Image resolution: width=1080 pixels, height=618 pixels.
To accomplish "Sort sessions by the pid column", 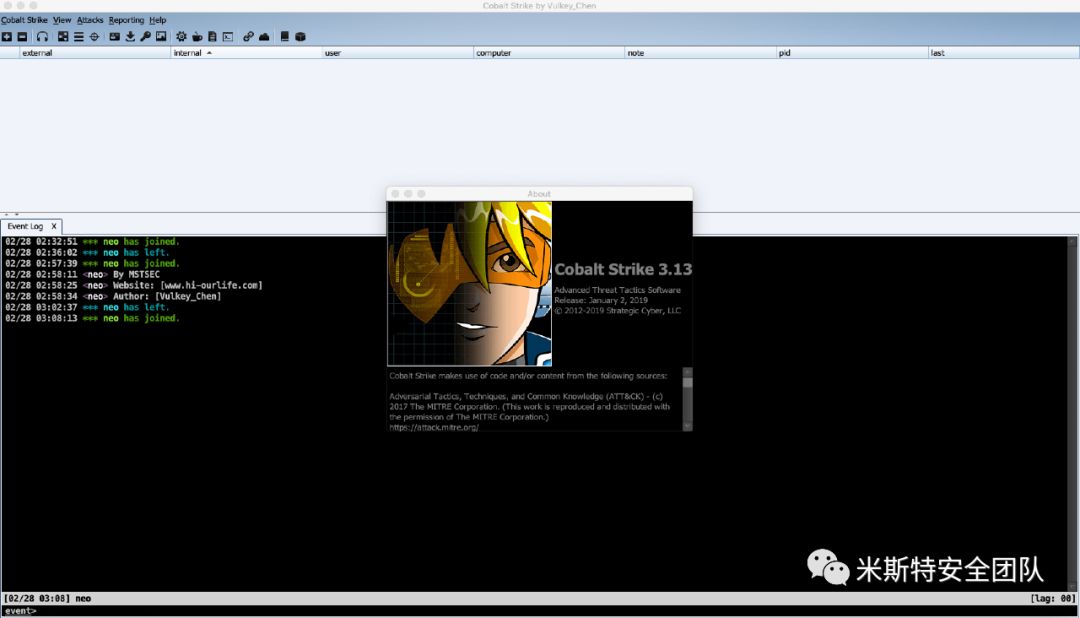I will [852, 52].
